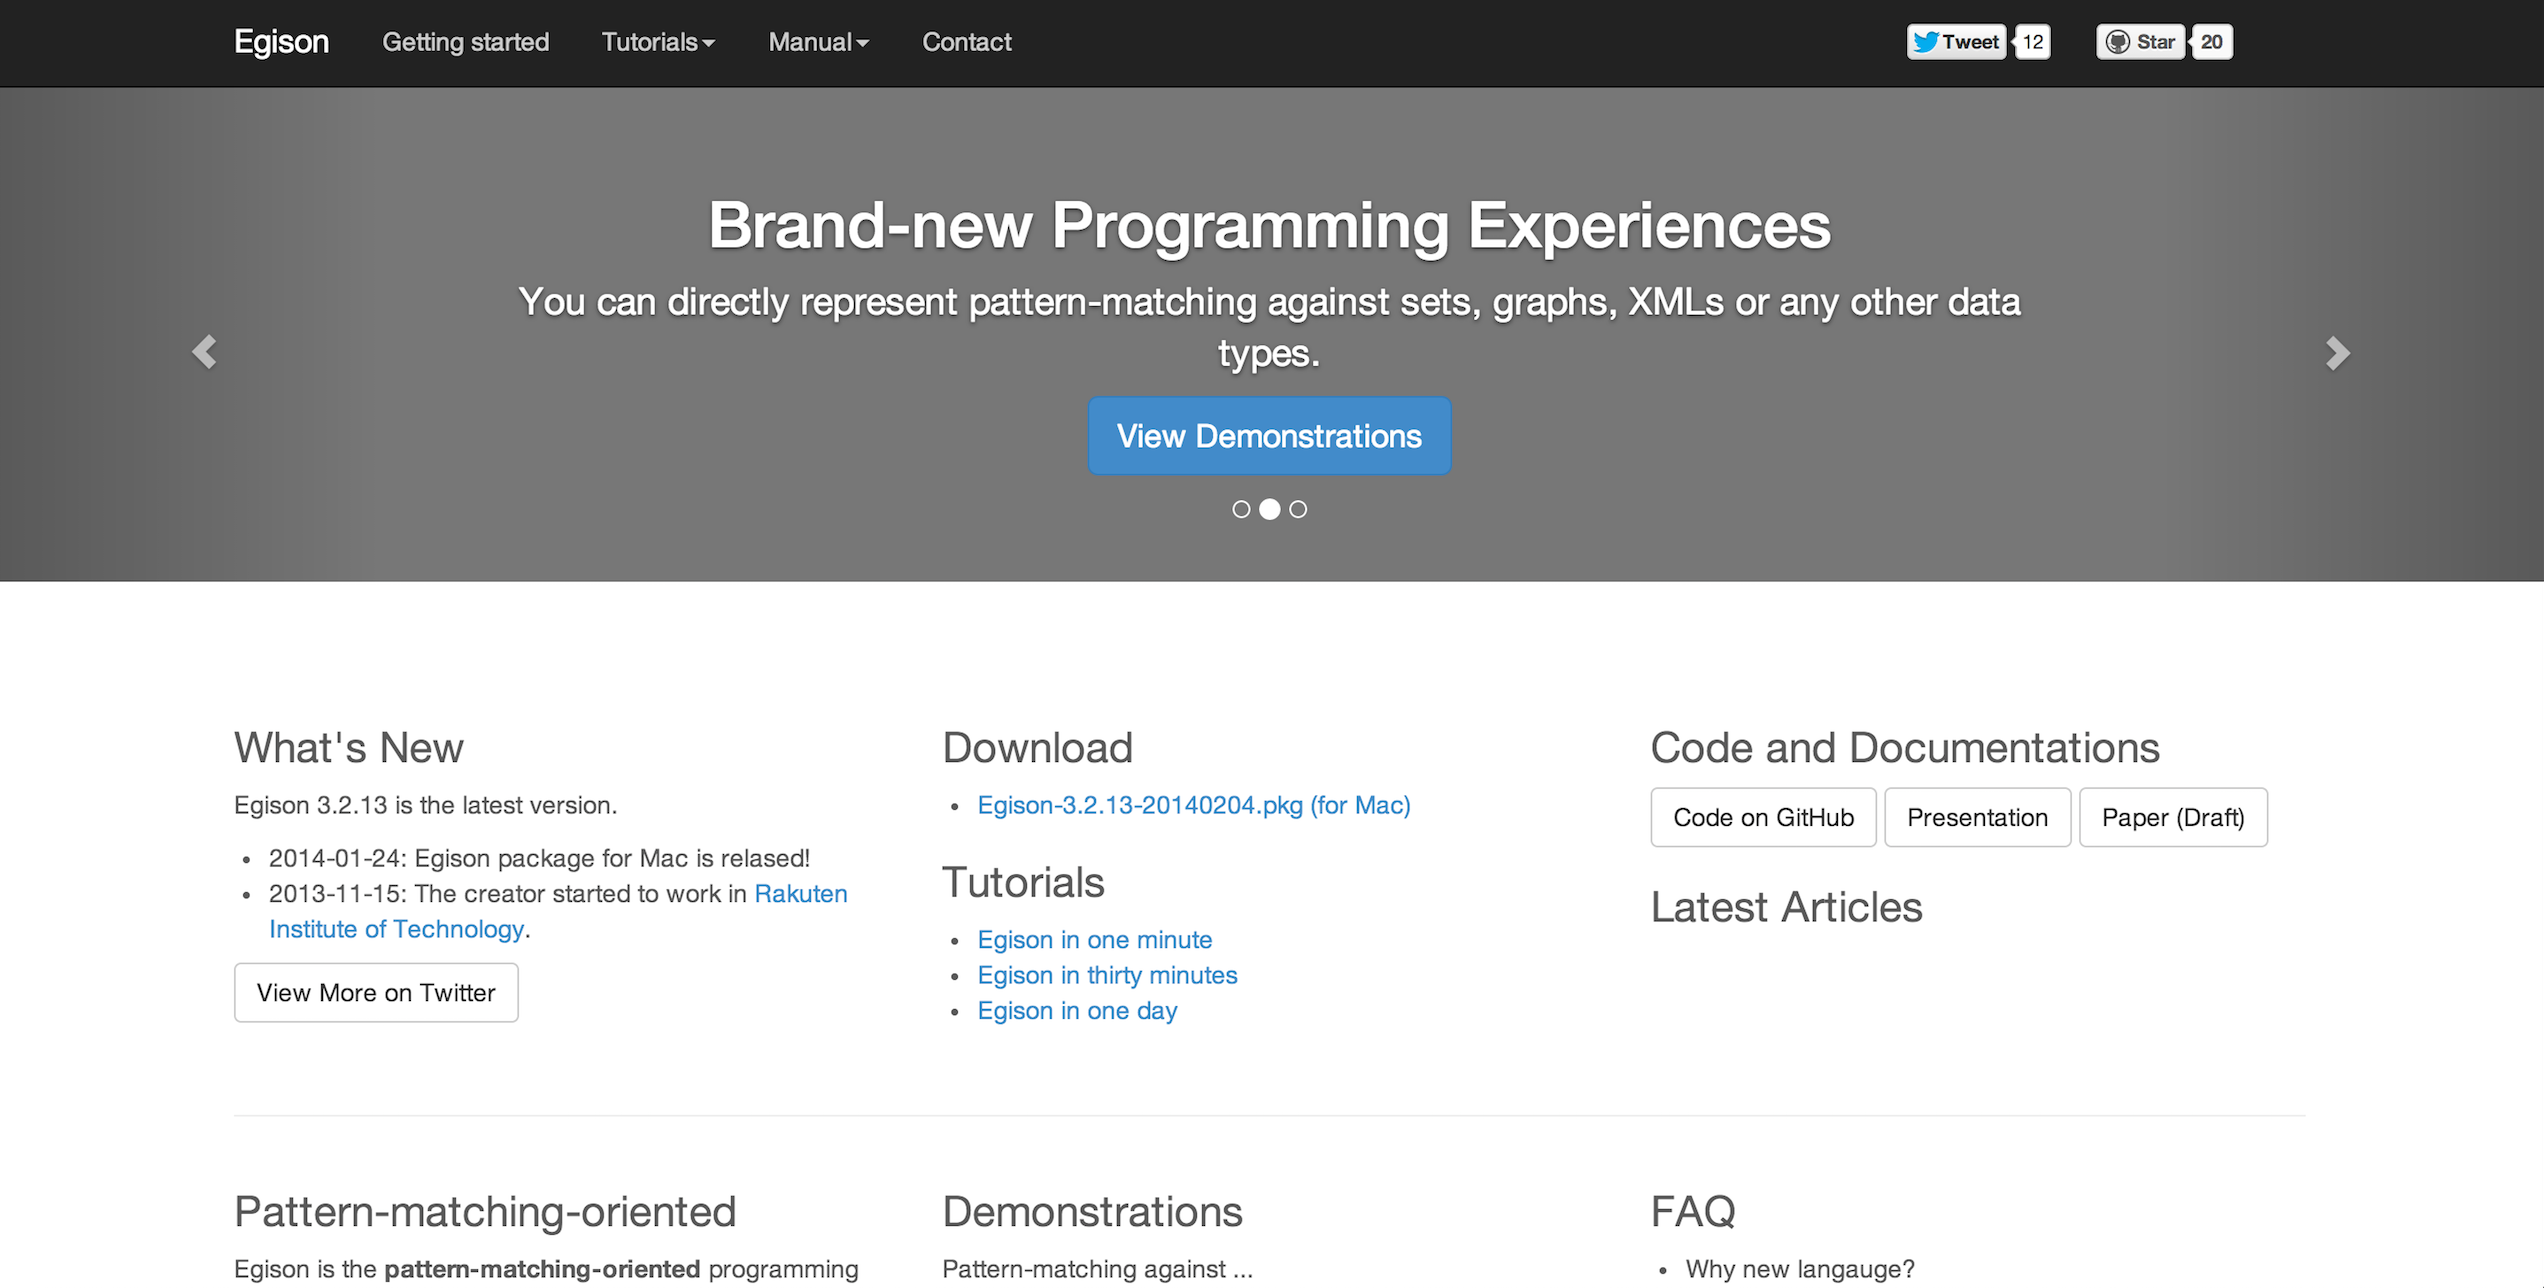Viewport: 2544px width, 1288px height.
Task: Click the Brand-new Programming Experiences heading
Action: pos(1269,226)
